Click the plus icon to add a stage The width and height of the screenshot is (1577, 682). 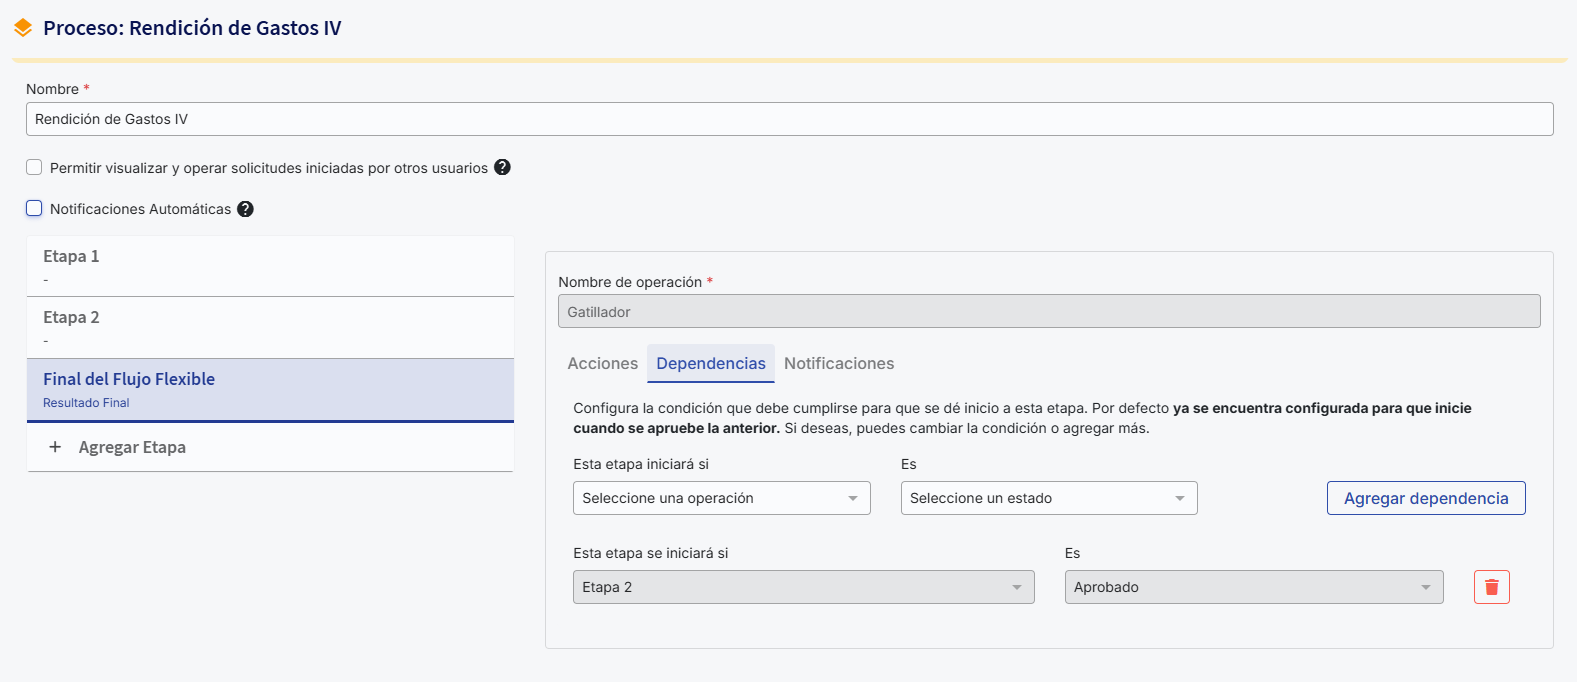pyautogui.click(x=55, y=447)
